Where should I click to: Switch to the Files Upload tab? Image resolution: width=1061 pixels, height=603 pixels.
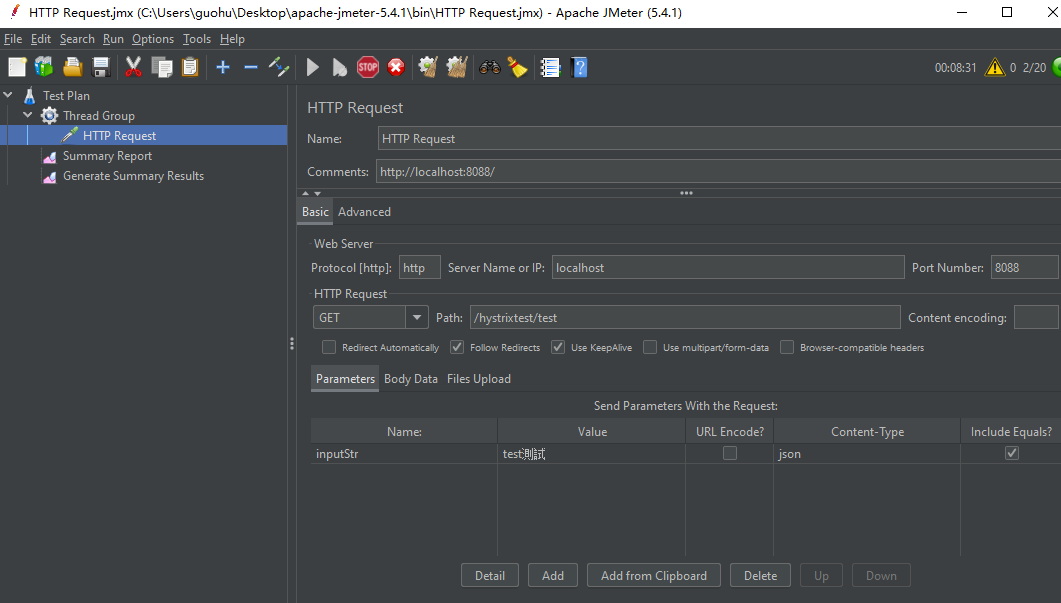pos(478,379)
